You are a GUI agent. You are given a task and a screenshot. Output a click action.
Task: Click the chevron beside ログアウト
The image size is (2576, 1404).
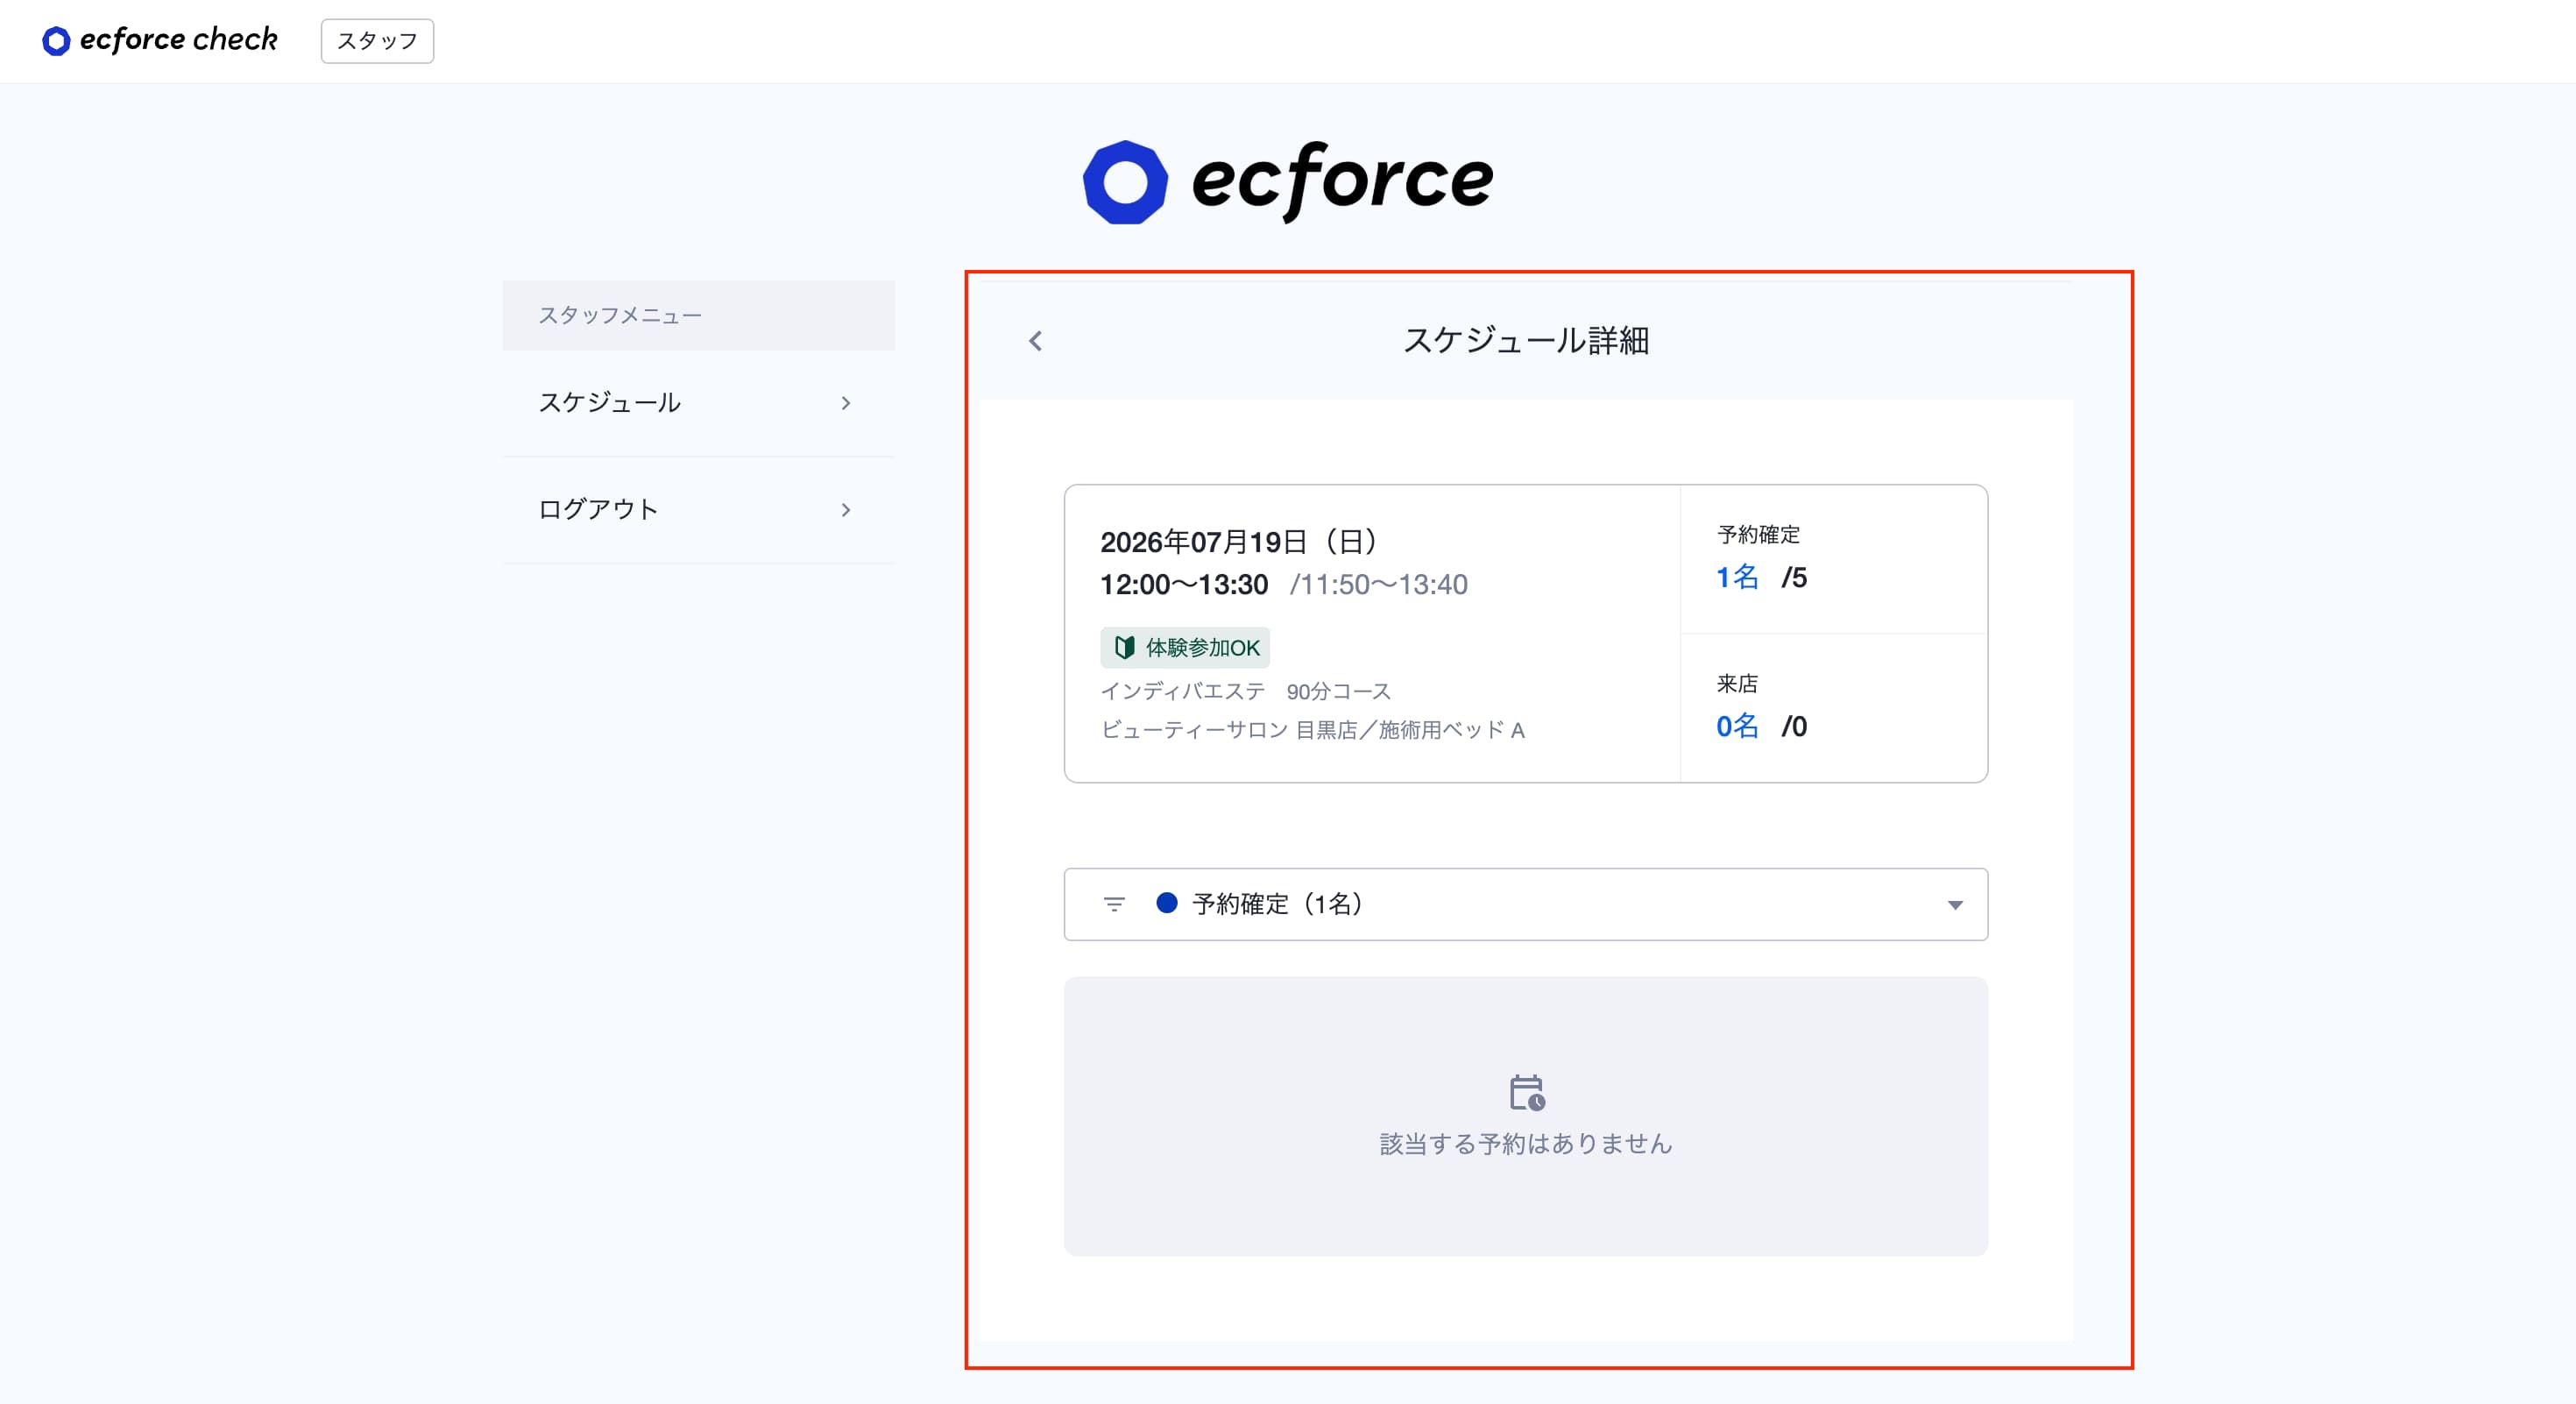pyautogui.click(x=846, y=510)
